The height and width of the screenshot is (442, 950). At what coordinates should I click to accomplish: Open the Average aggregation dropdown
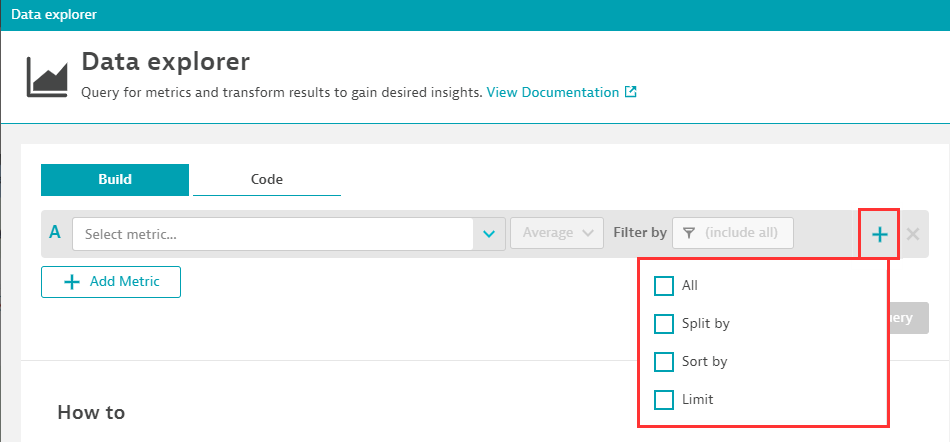click(556, 233)
